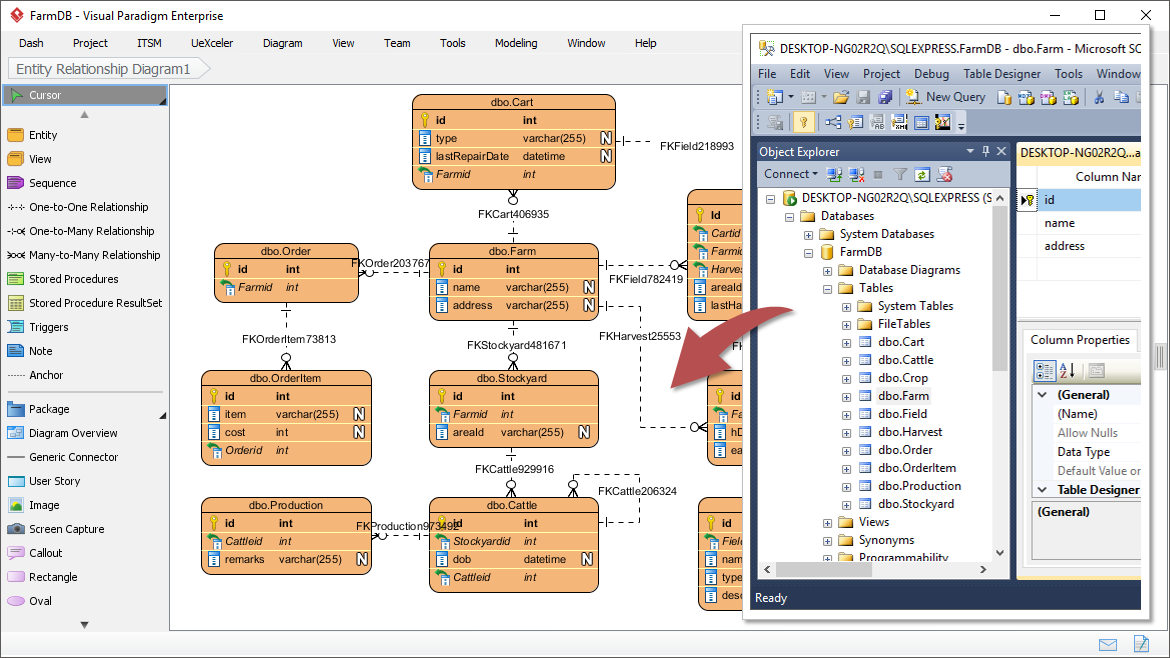The width and height of the screenshot is (1170, 658).
Task: Click Object Explorer vertical scrollbar thumb
Action: (1000, 288)
